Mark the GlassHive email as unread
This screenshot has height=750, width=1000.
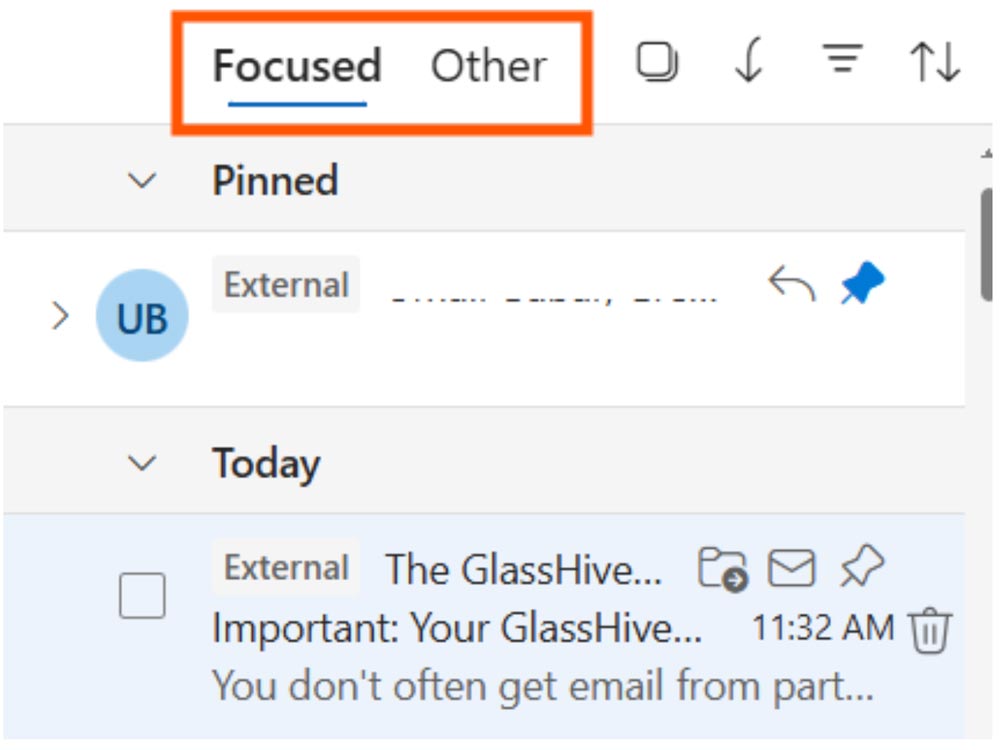791,570
